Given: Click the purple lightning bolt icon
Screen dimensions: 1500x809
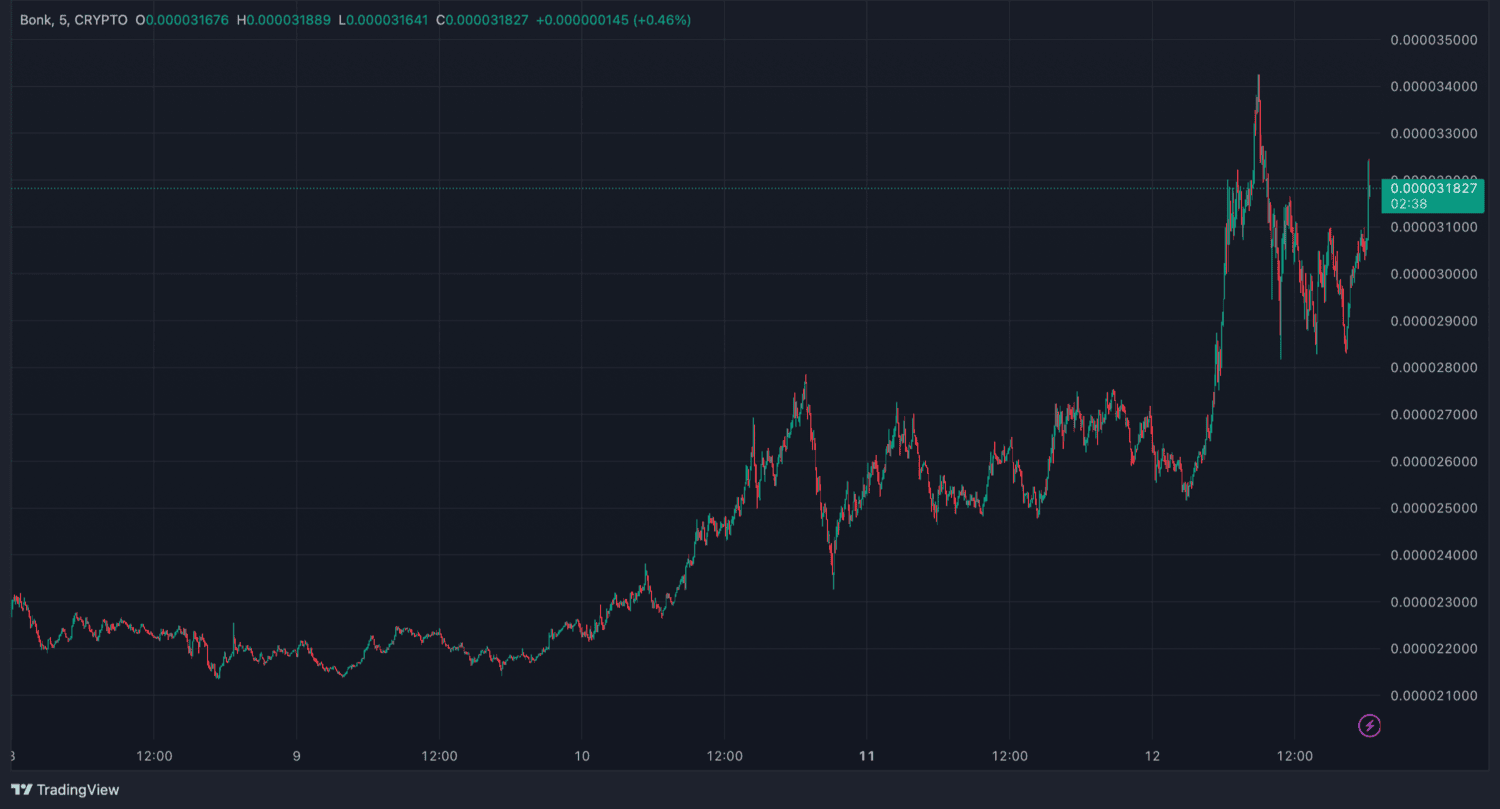Looking at the screenshot, I should tap(1369, 726).
